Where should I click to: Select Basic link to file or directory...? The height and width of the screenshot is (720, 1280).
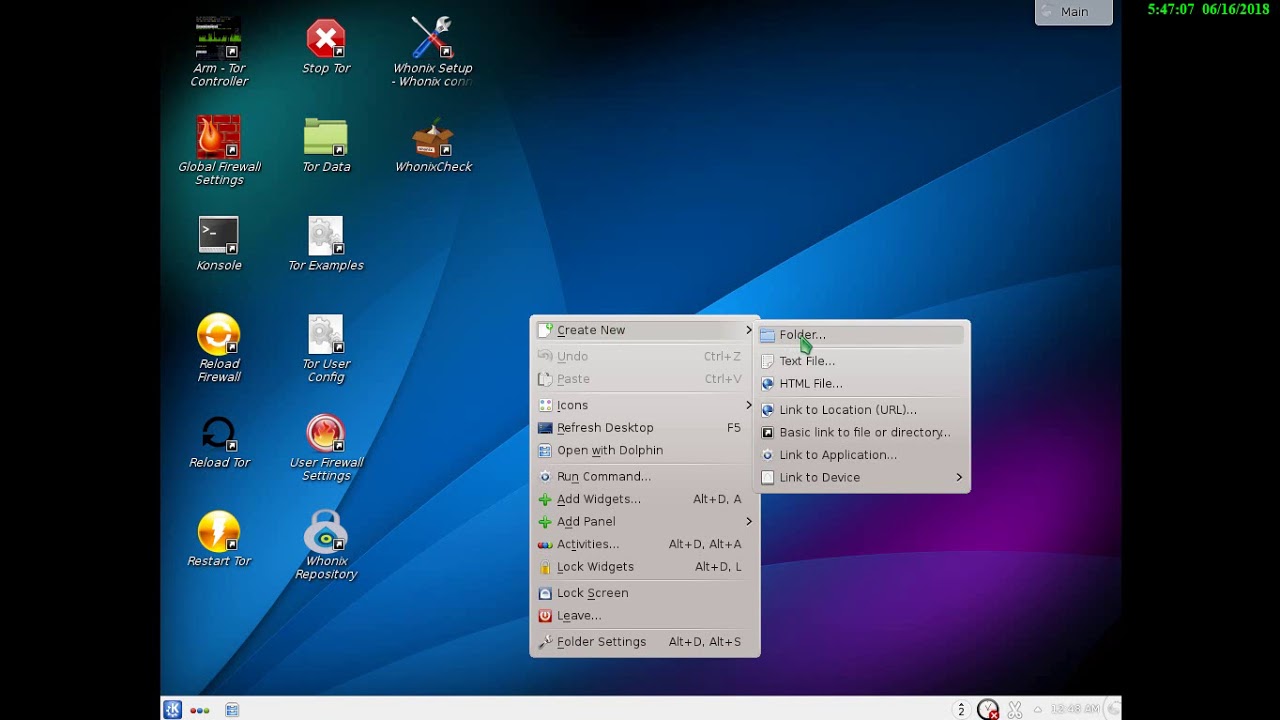tap(862, 433)
